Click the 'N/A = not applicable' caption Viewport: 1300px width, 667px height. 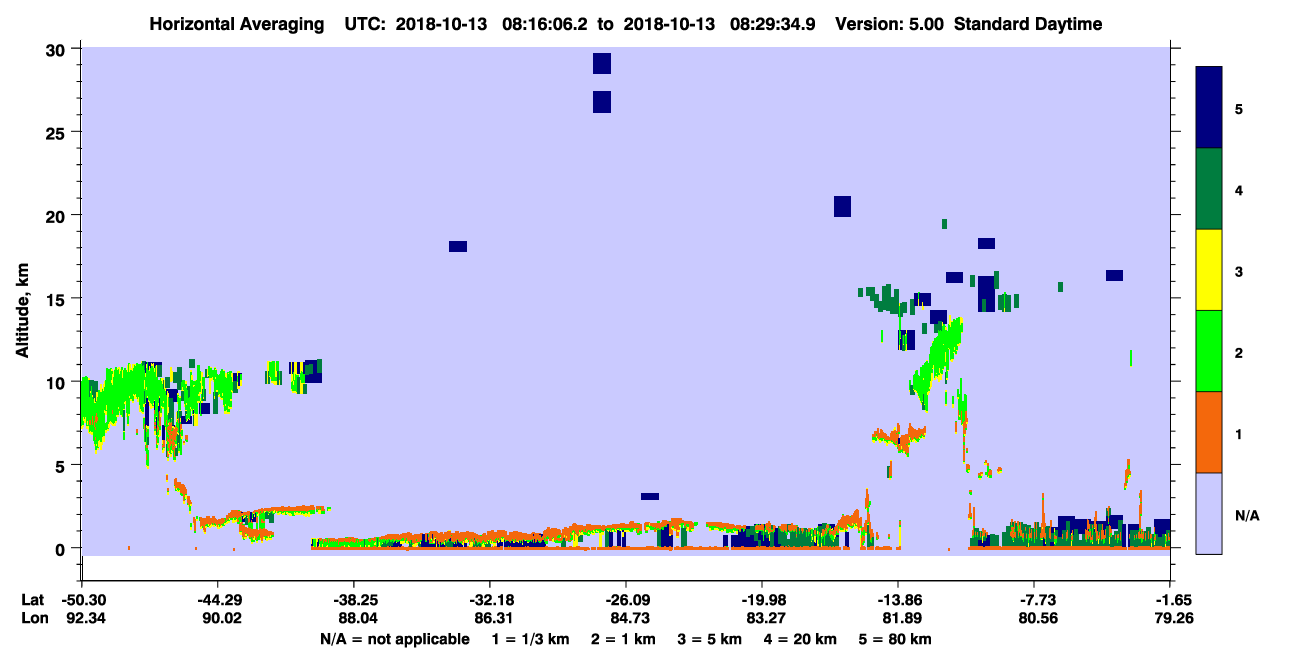point(395,639)
